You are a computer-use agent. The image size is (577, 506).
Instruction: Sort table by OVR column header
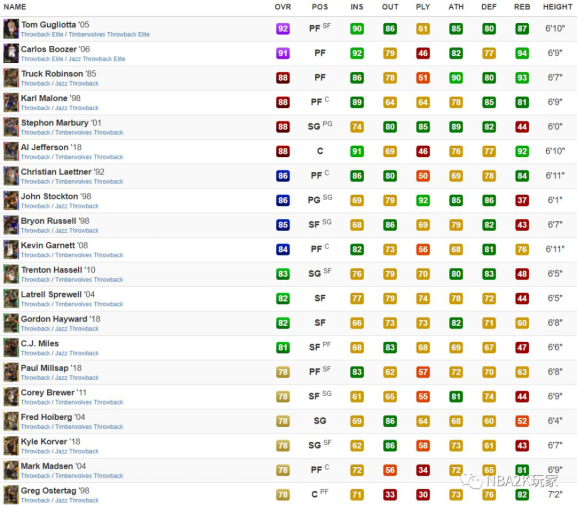[x=283, y=7]
